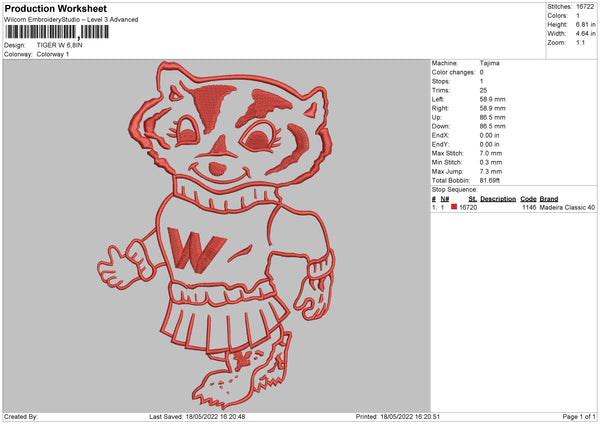This screenshot has height=424, width=600.
Task: Click the barcode under the worksheet title
Action: [57, 32]
